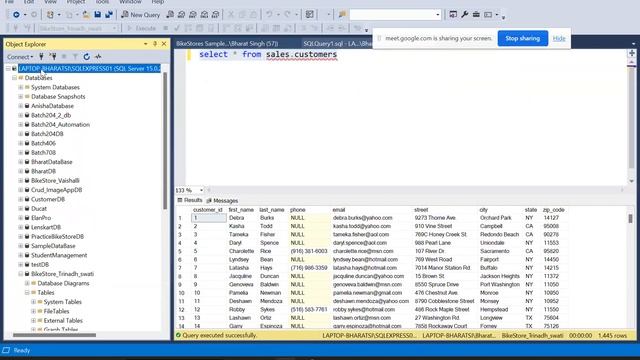
Task: Click the Hide link in sharing bar
Action: pos(559,38)
